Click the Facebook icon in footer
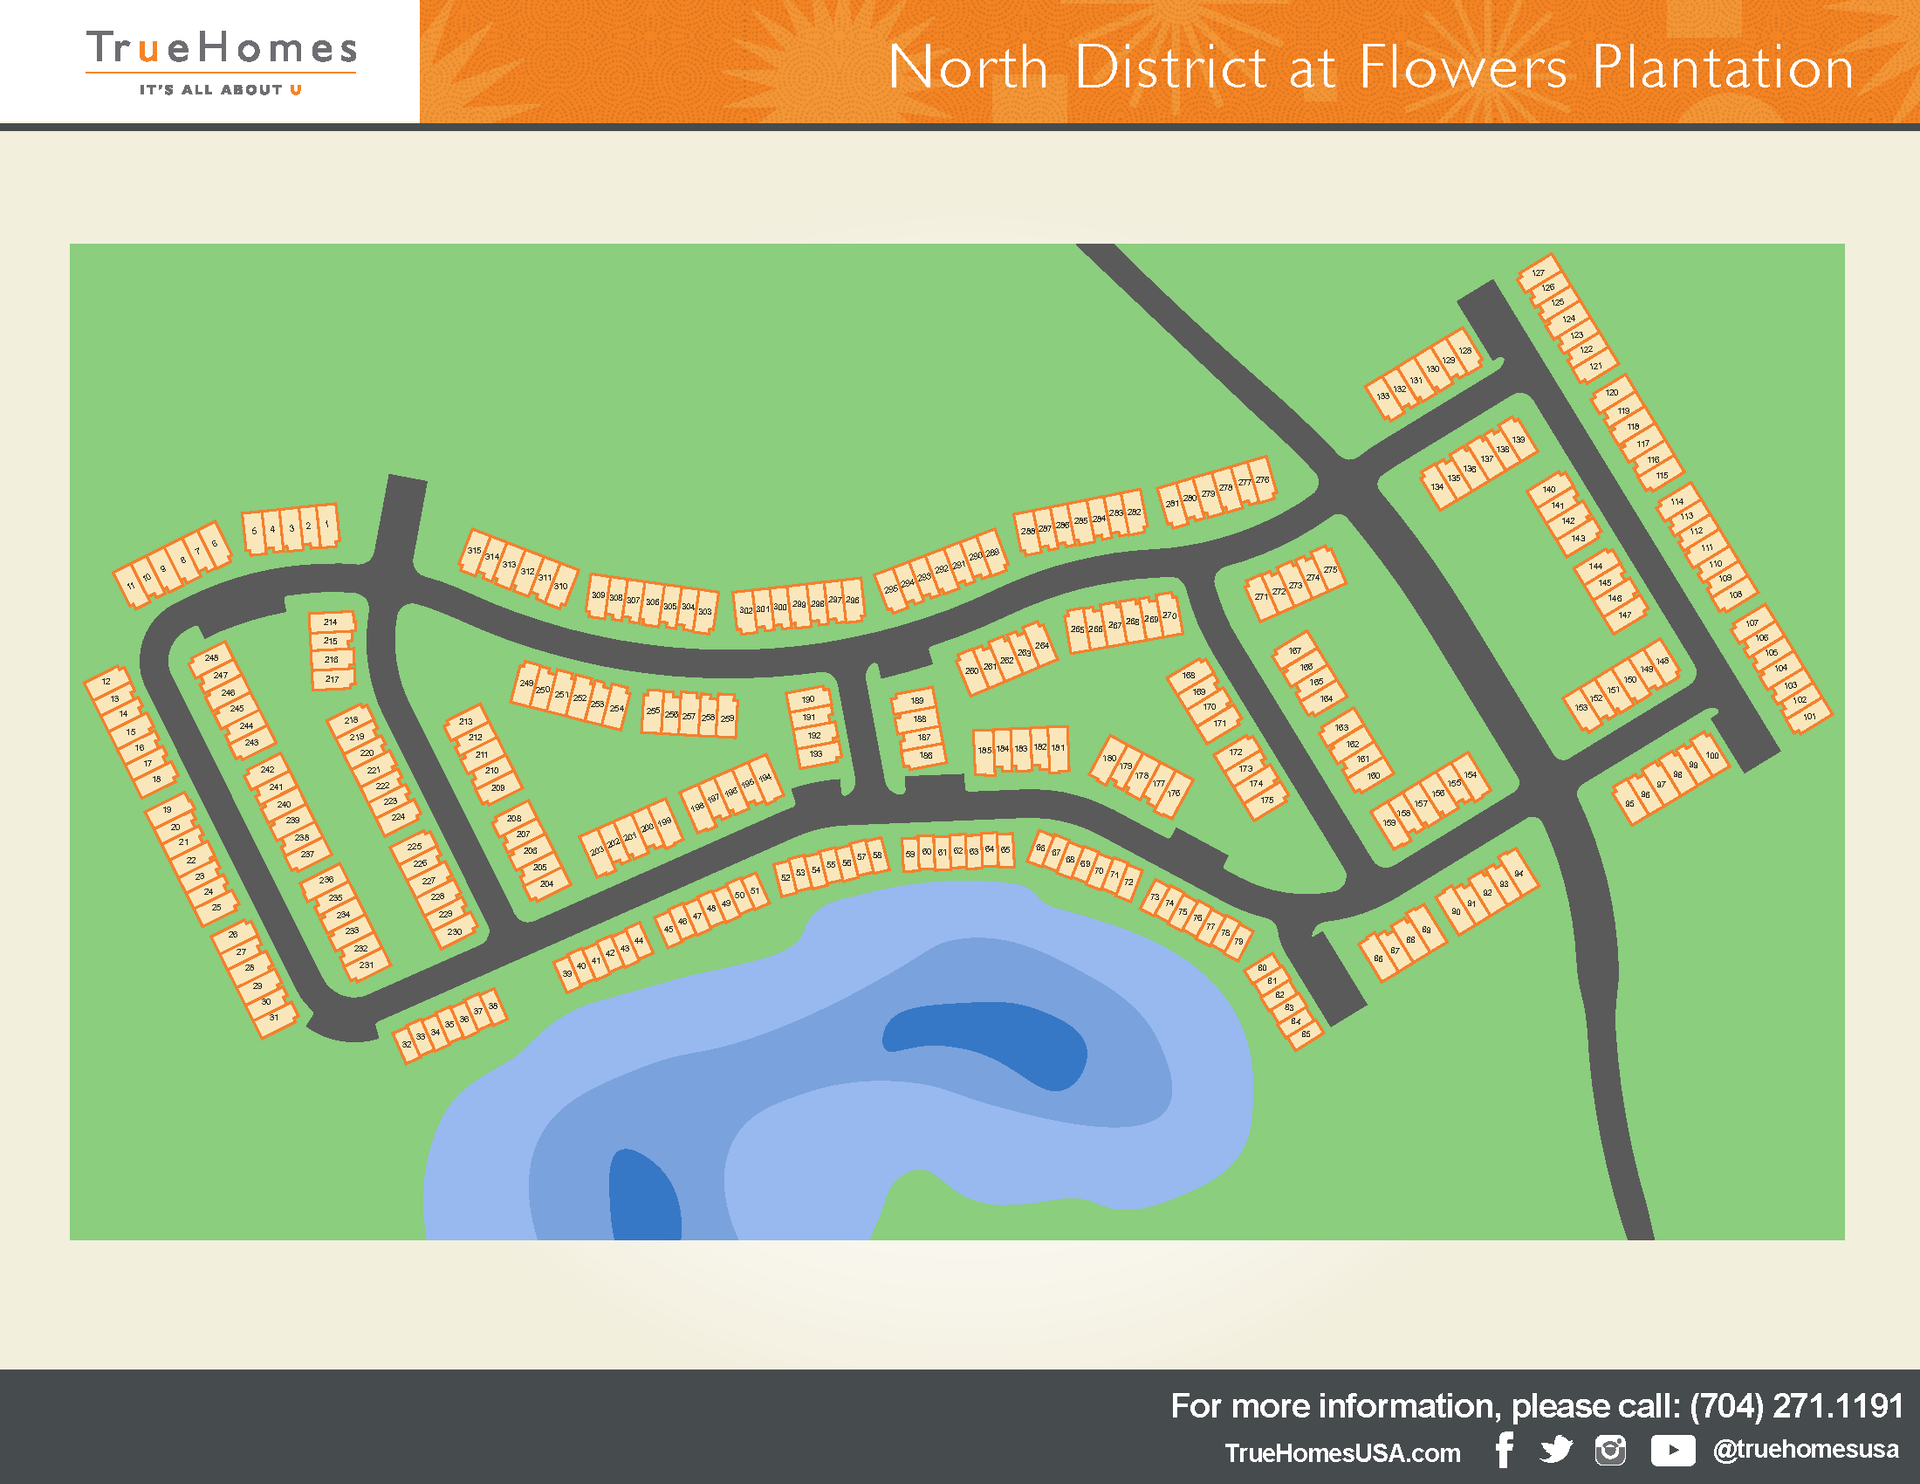 1504,1450
